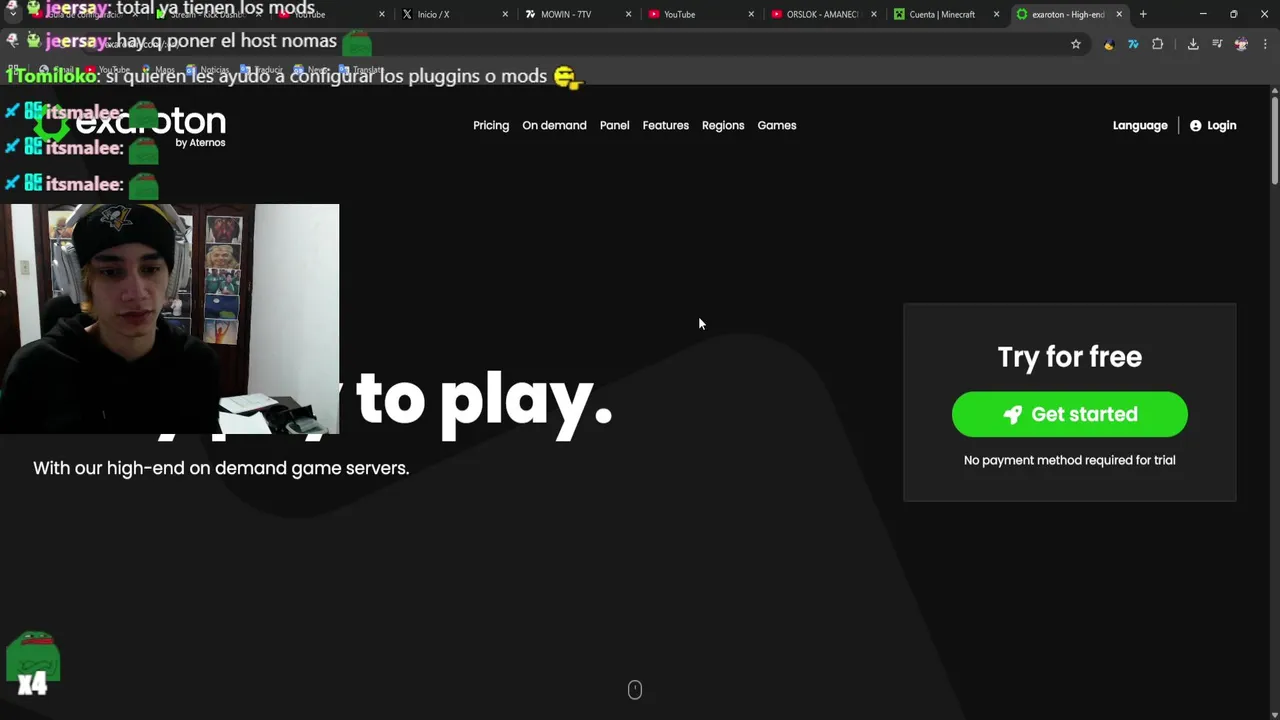
Task: Click the vertical page scrollbar
Action: point(1275,140)
